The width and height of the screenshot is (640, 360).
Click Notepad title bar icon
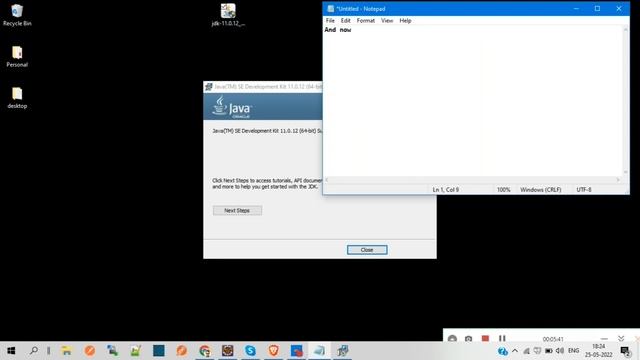[330, 9]
